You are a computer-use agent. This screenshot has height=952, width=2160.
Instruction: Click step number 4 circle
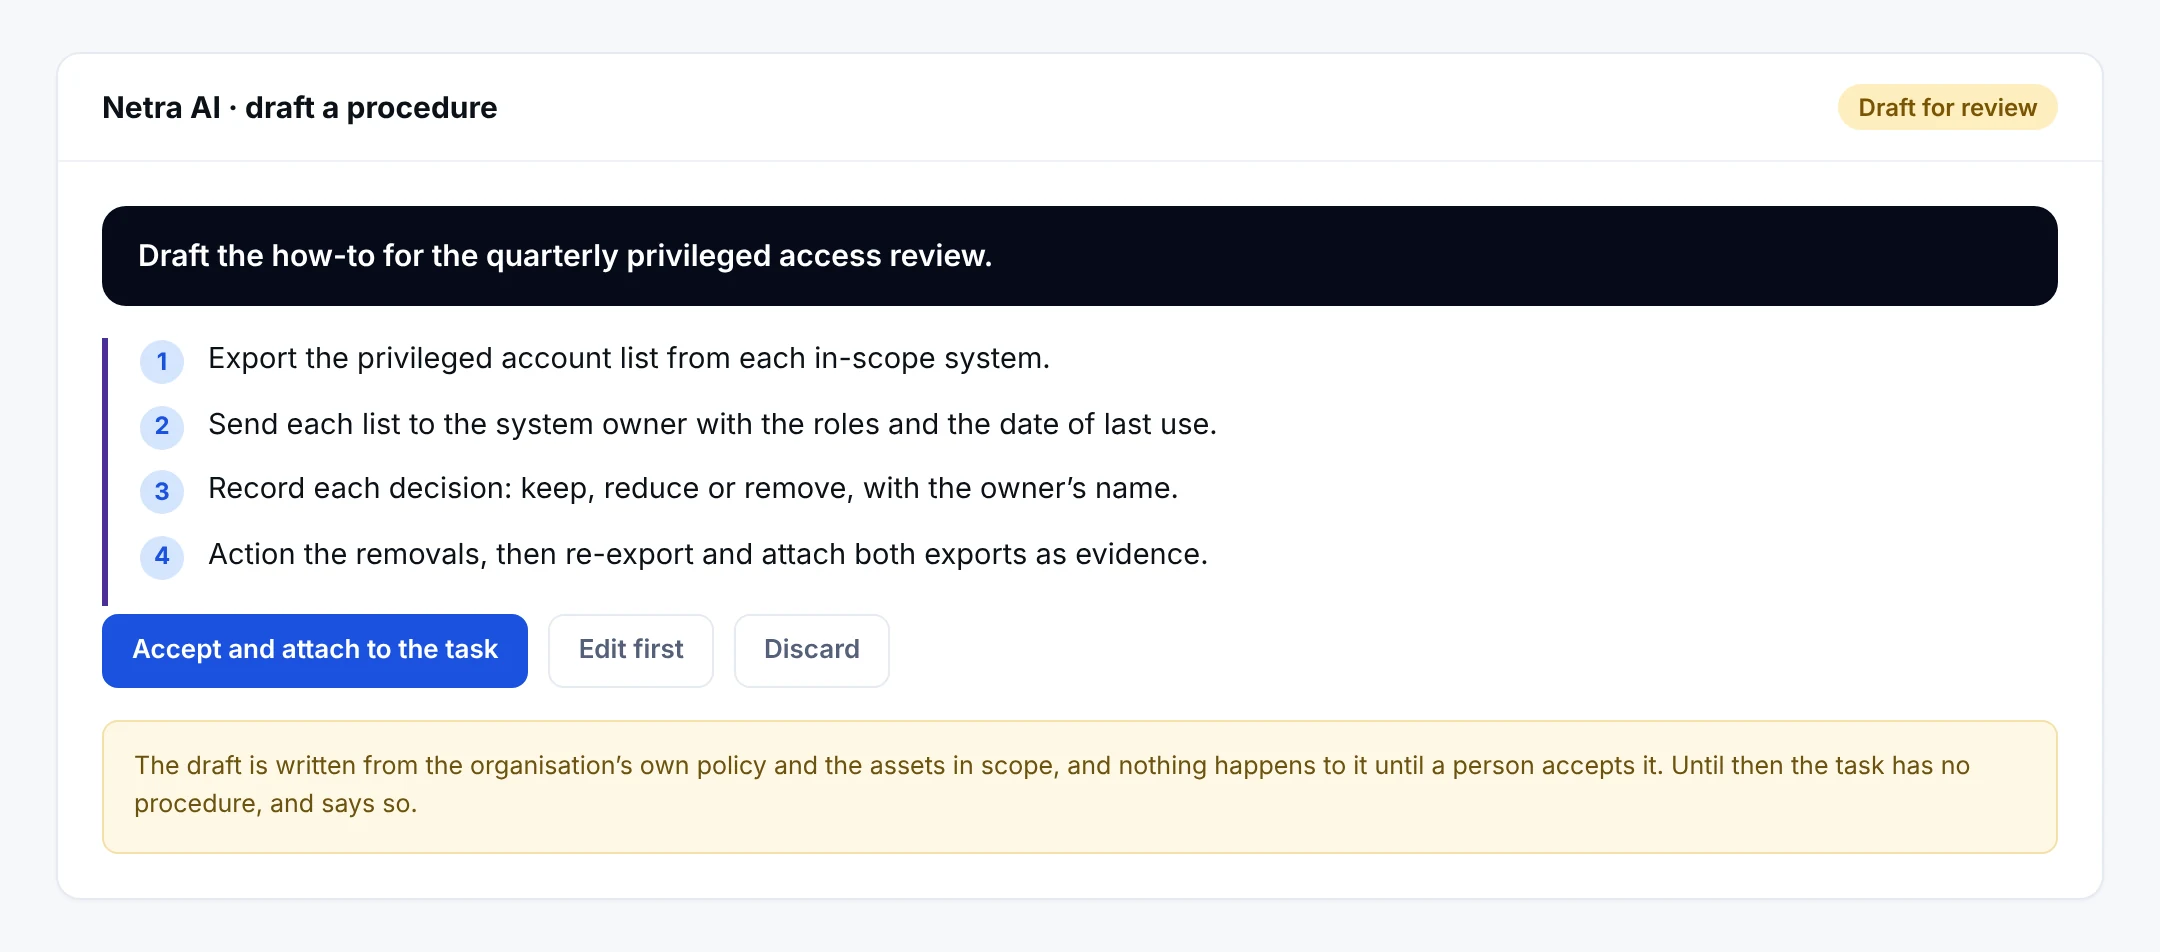click(x=162, y=557)
